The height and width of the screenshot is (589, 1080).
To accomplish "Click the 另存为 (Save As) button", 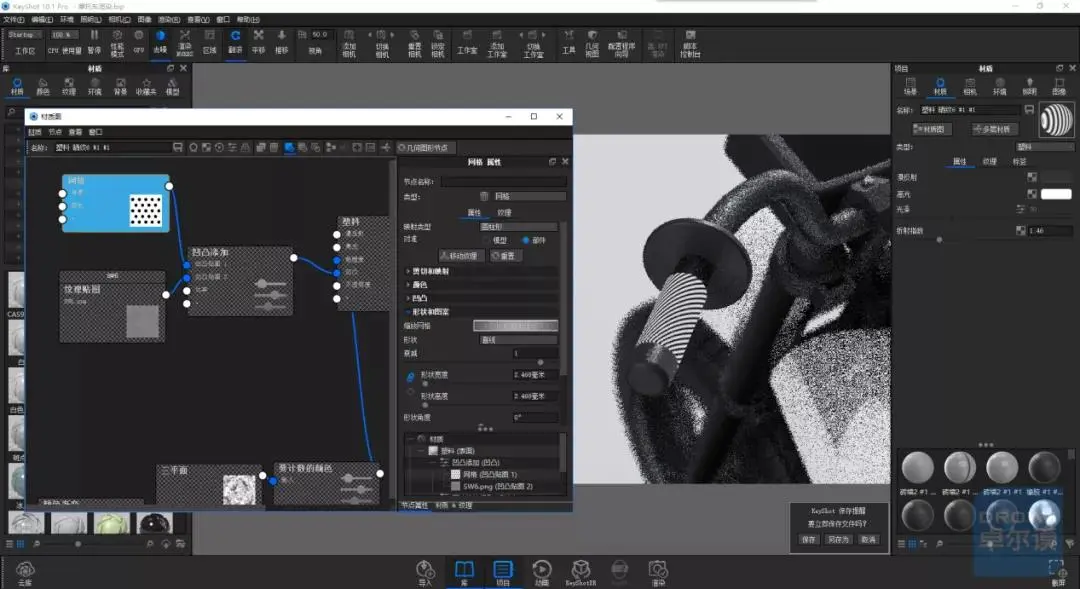I will click(x=838, y=539).
